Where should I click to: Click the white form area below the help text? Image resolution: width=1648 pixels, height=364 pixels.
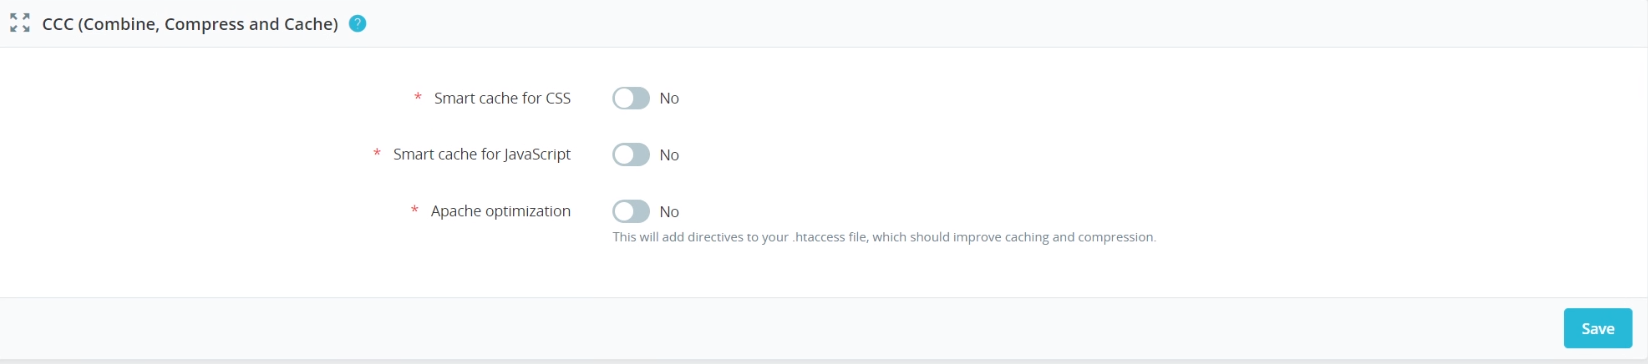[824, 272]
